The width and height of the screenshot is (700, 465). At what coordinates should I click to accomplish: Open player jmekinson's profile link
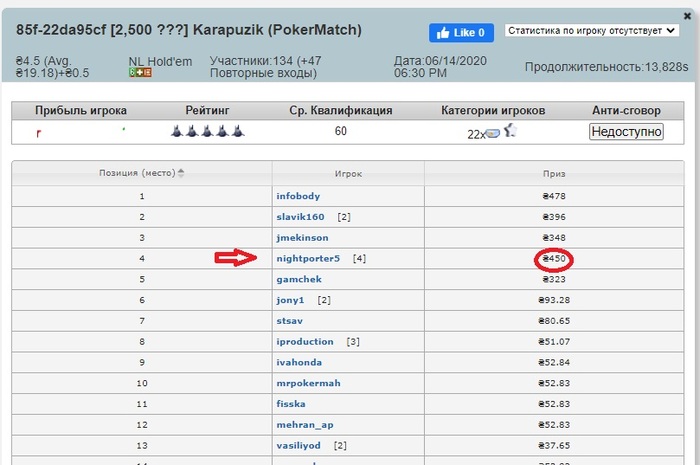[x=302, y=237]
